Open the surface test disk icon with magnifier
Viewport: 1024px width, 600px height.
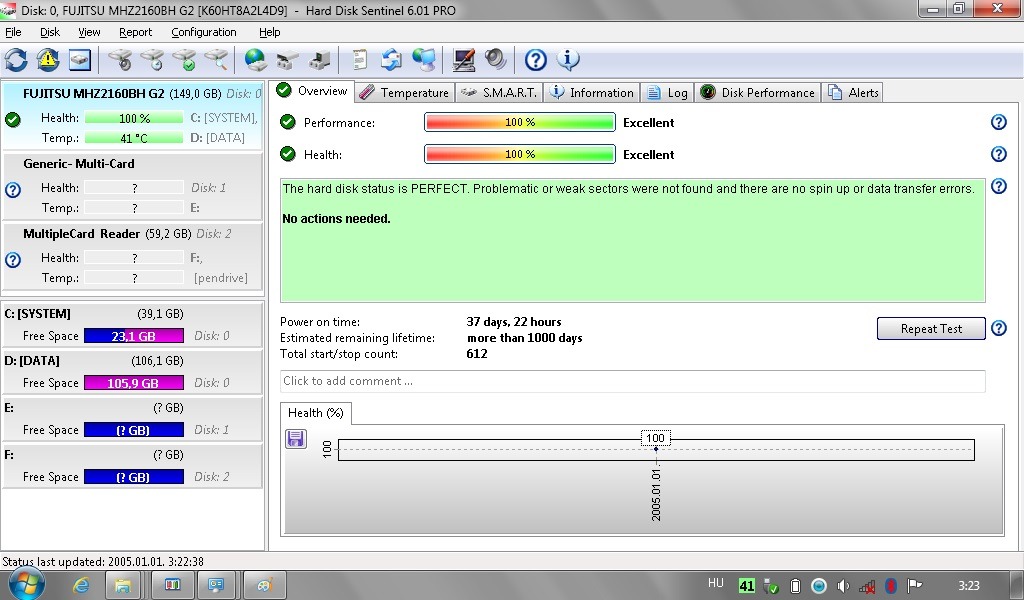click(x=216, y=60)
